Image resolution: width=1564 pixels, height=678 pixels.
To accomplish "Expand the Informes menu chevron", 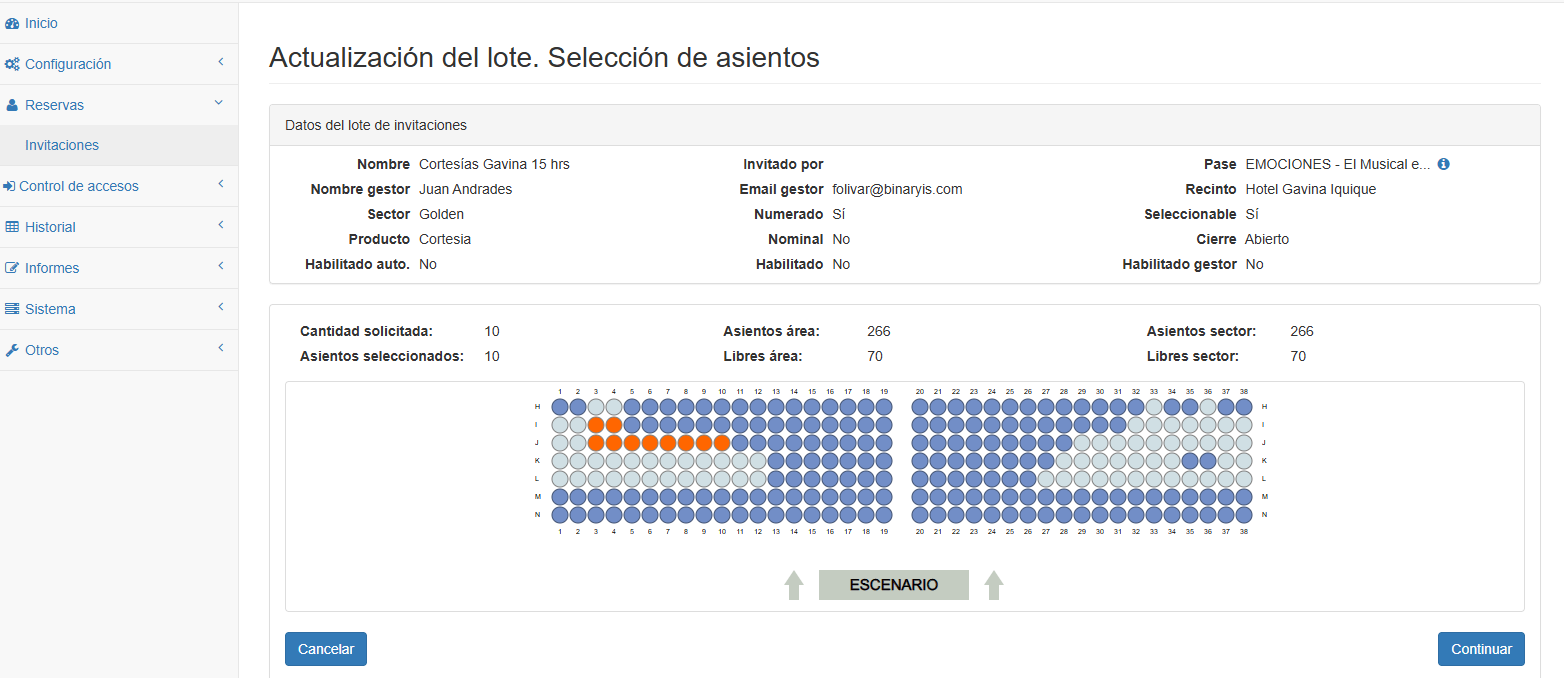I will point(220,267).
